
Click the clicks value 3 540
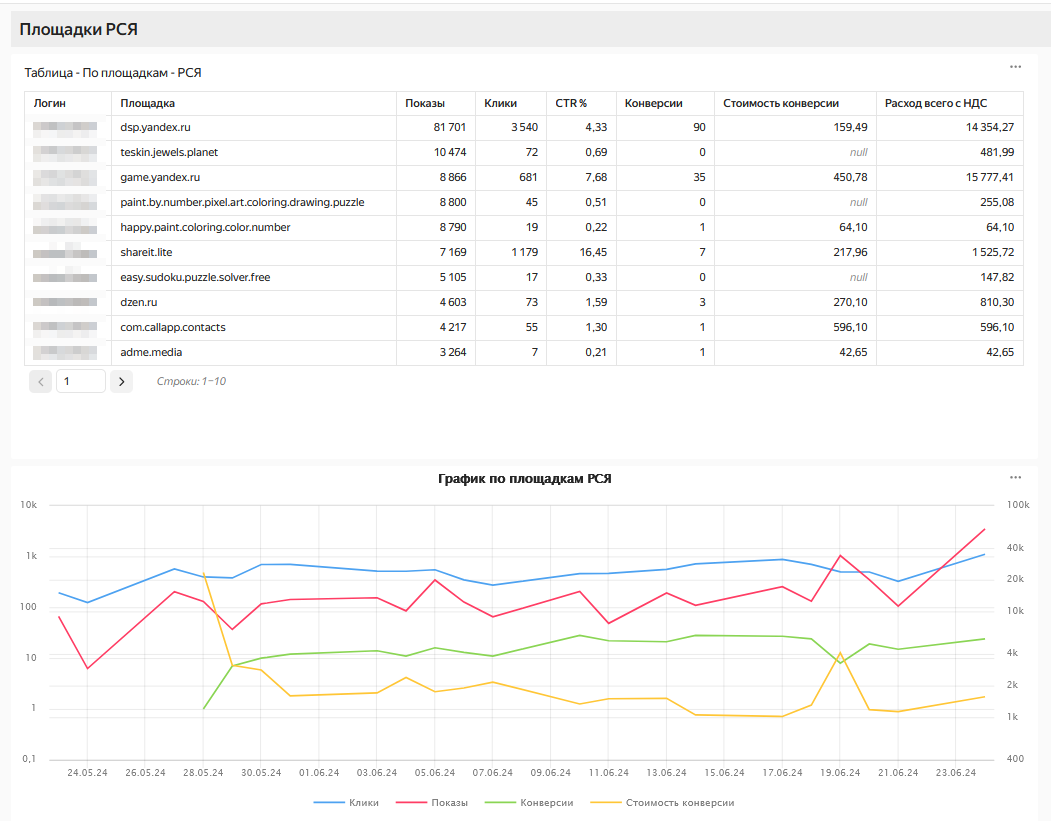coord(524,127)
